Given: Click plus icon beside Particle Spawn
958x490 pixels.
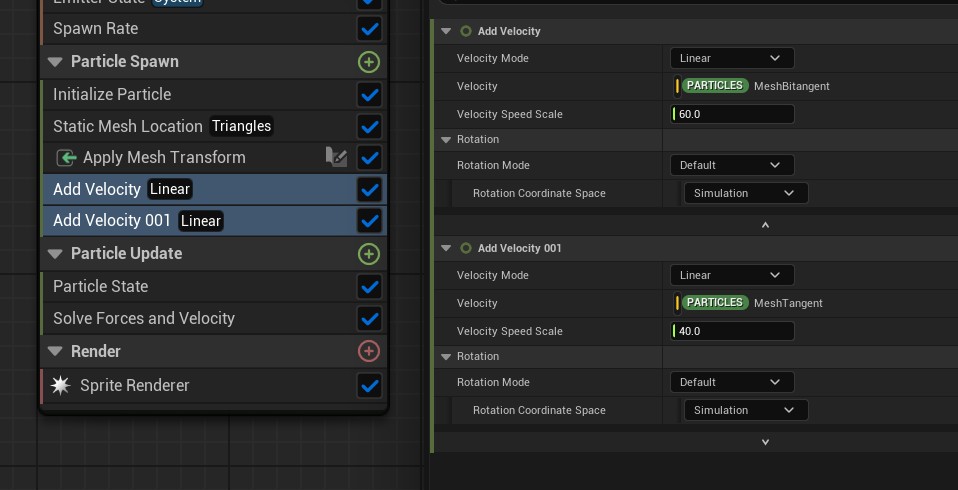Looking at the screenshot, I should 369,62.
